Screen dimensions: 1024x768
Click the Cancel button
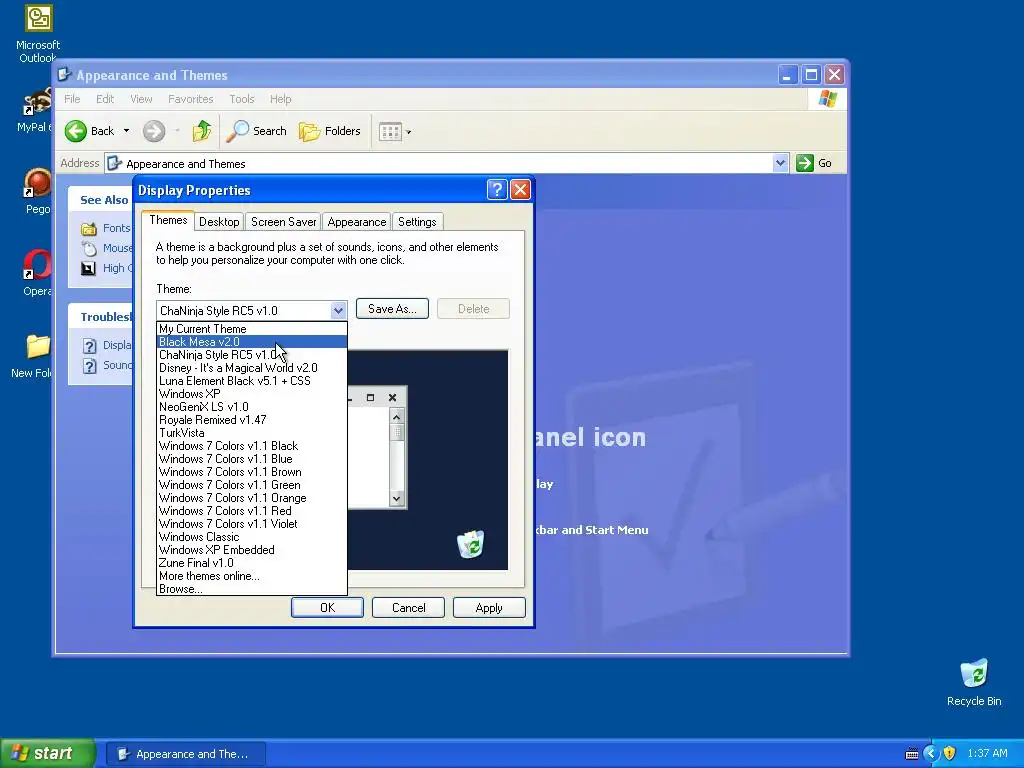(x=408, y=608)
